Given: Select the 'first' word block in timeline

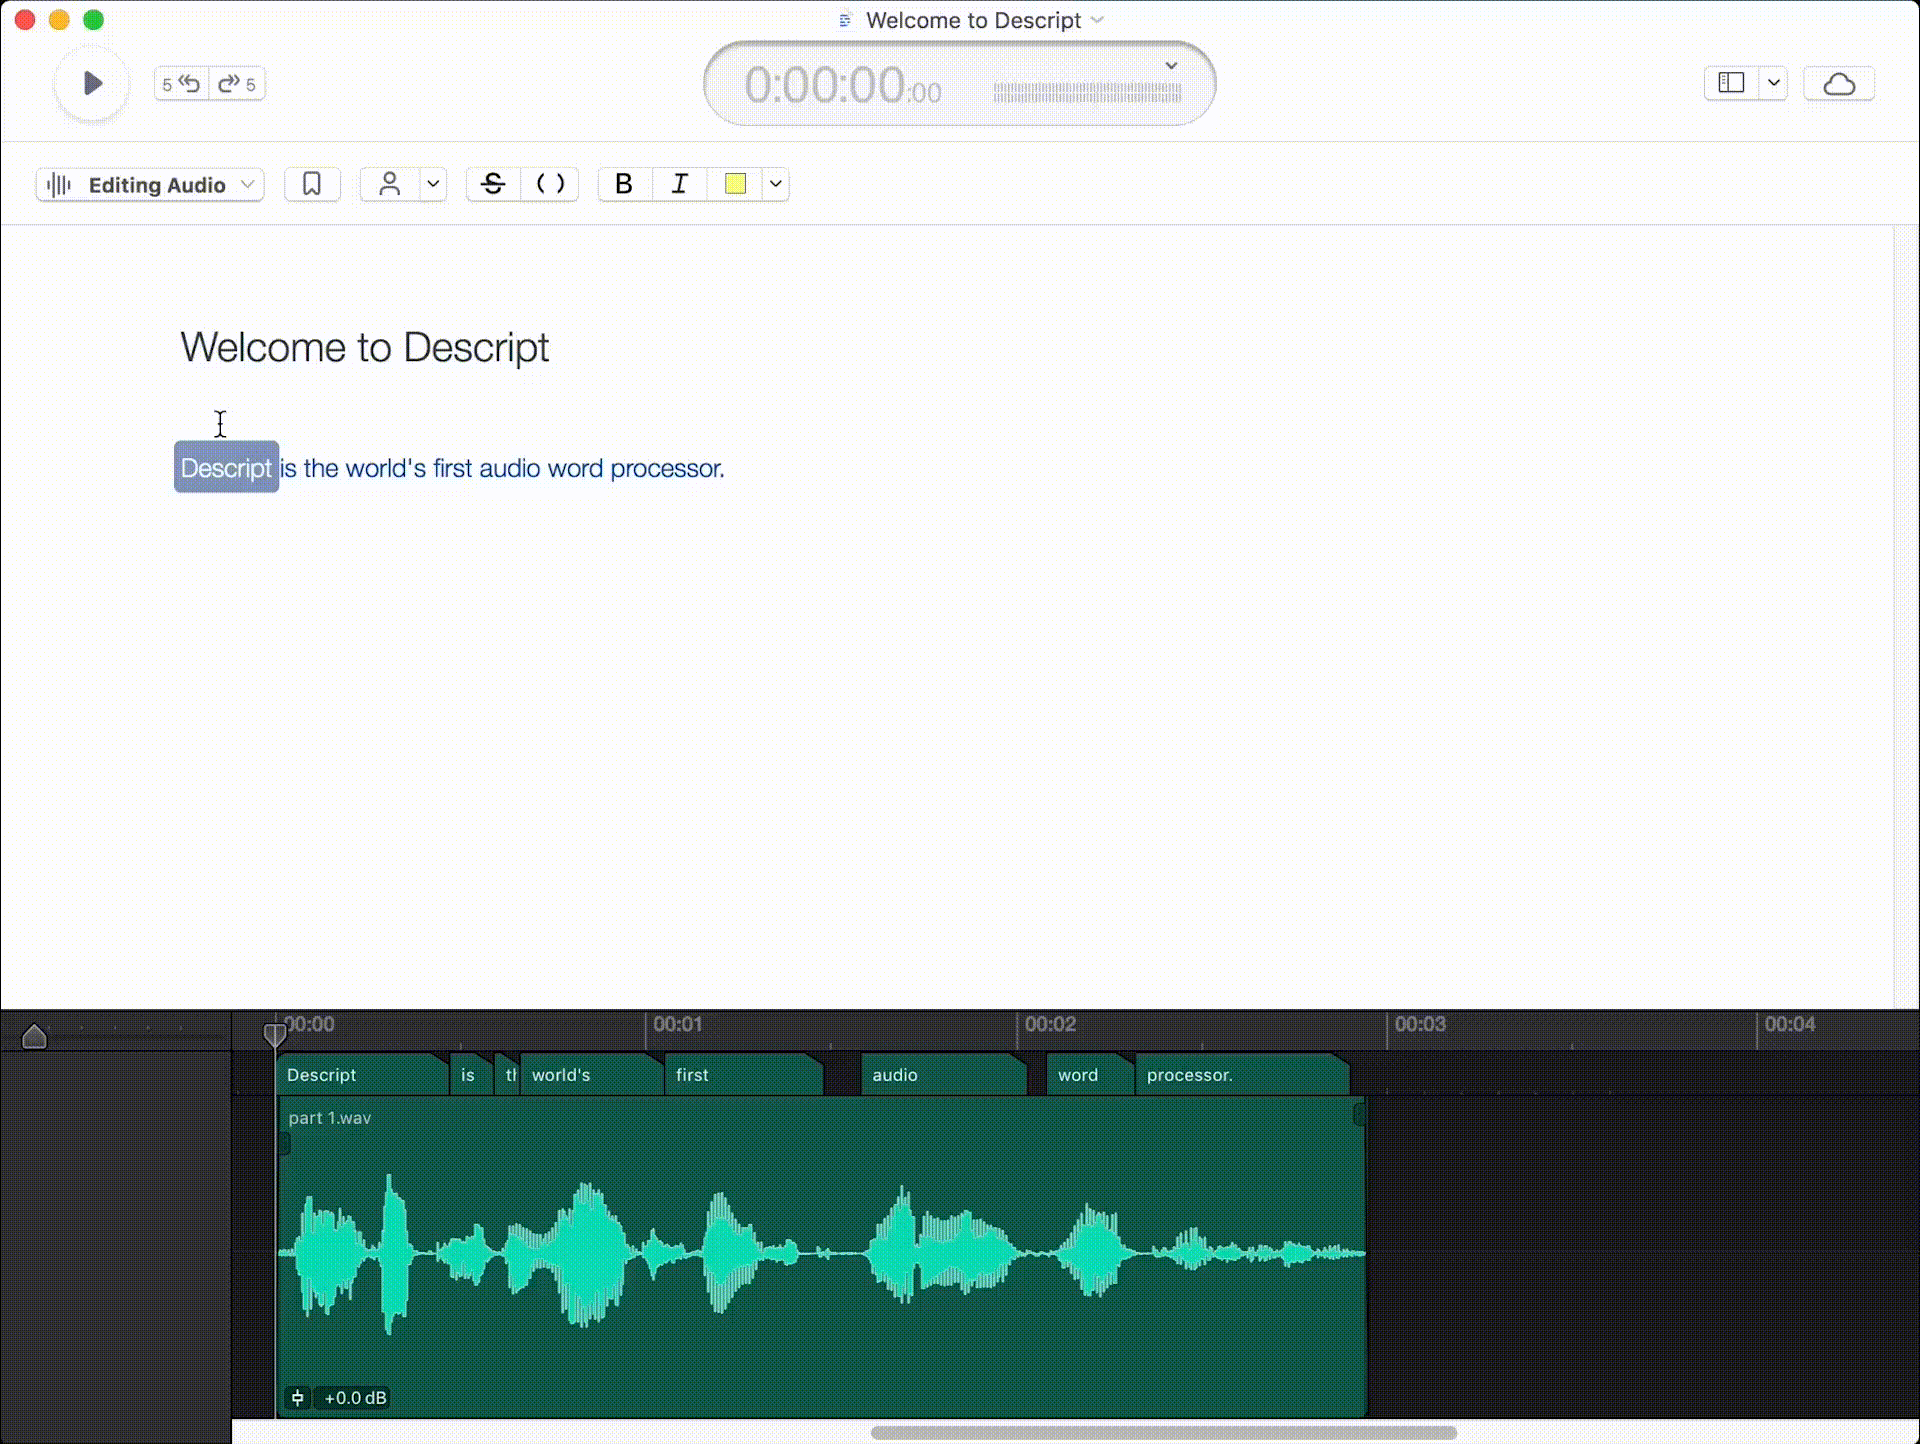Looking at the screenshot, I should click(743, 1075).
